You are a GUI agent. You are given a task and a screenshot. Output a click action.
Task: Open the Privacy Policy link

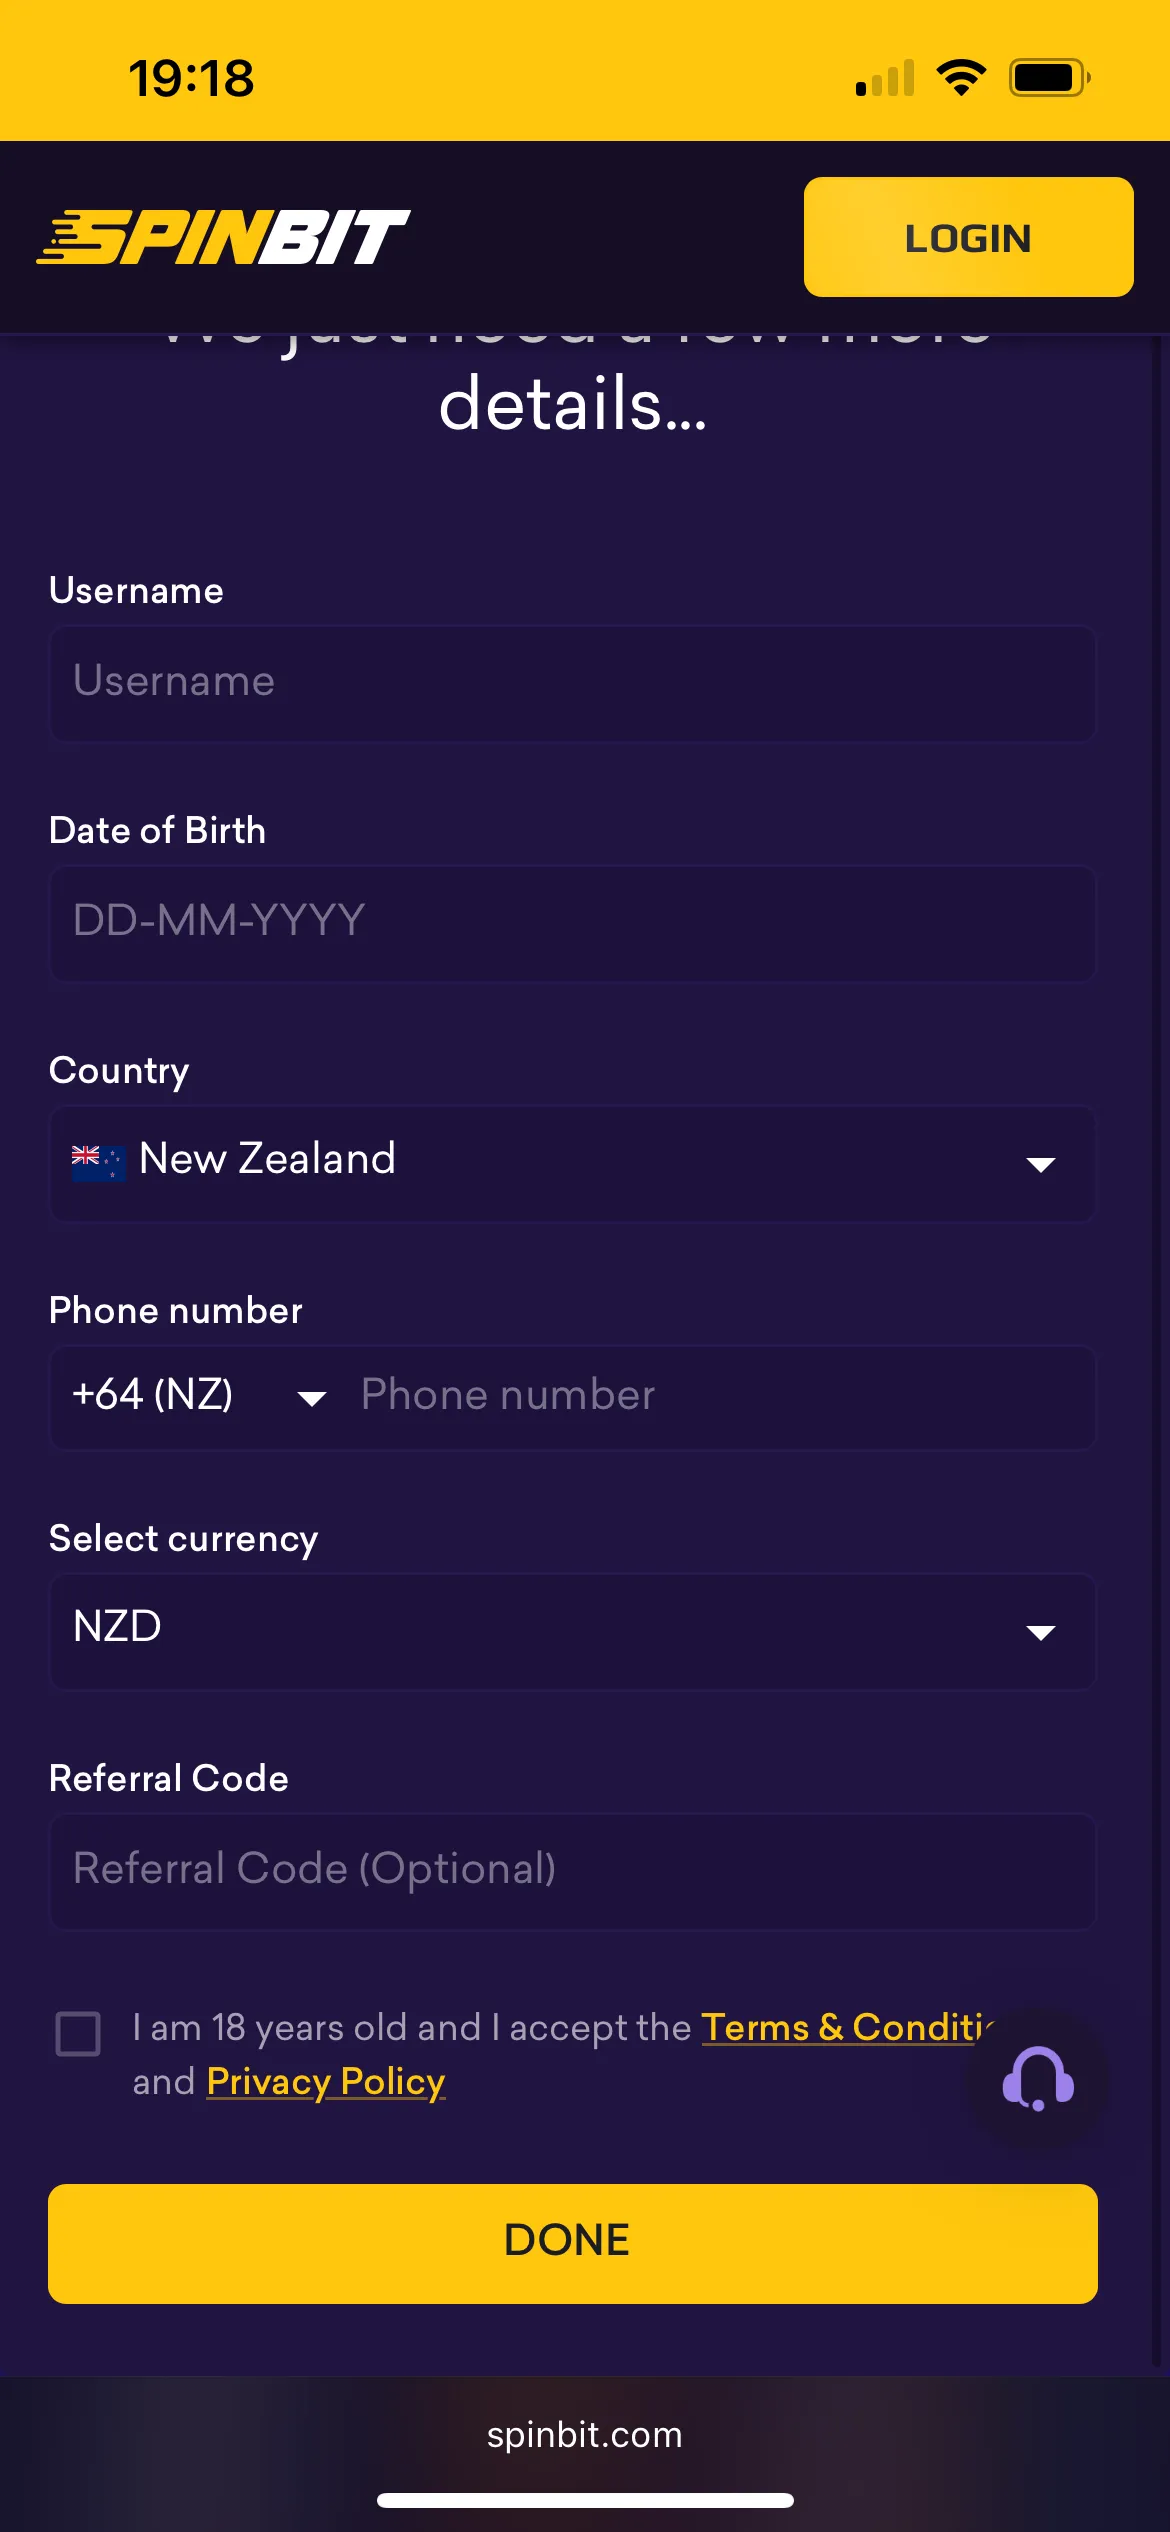[x=326, y=2081]
